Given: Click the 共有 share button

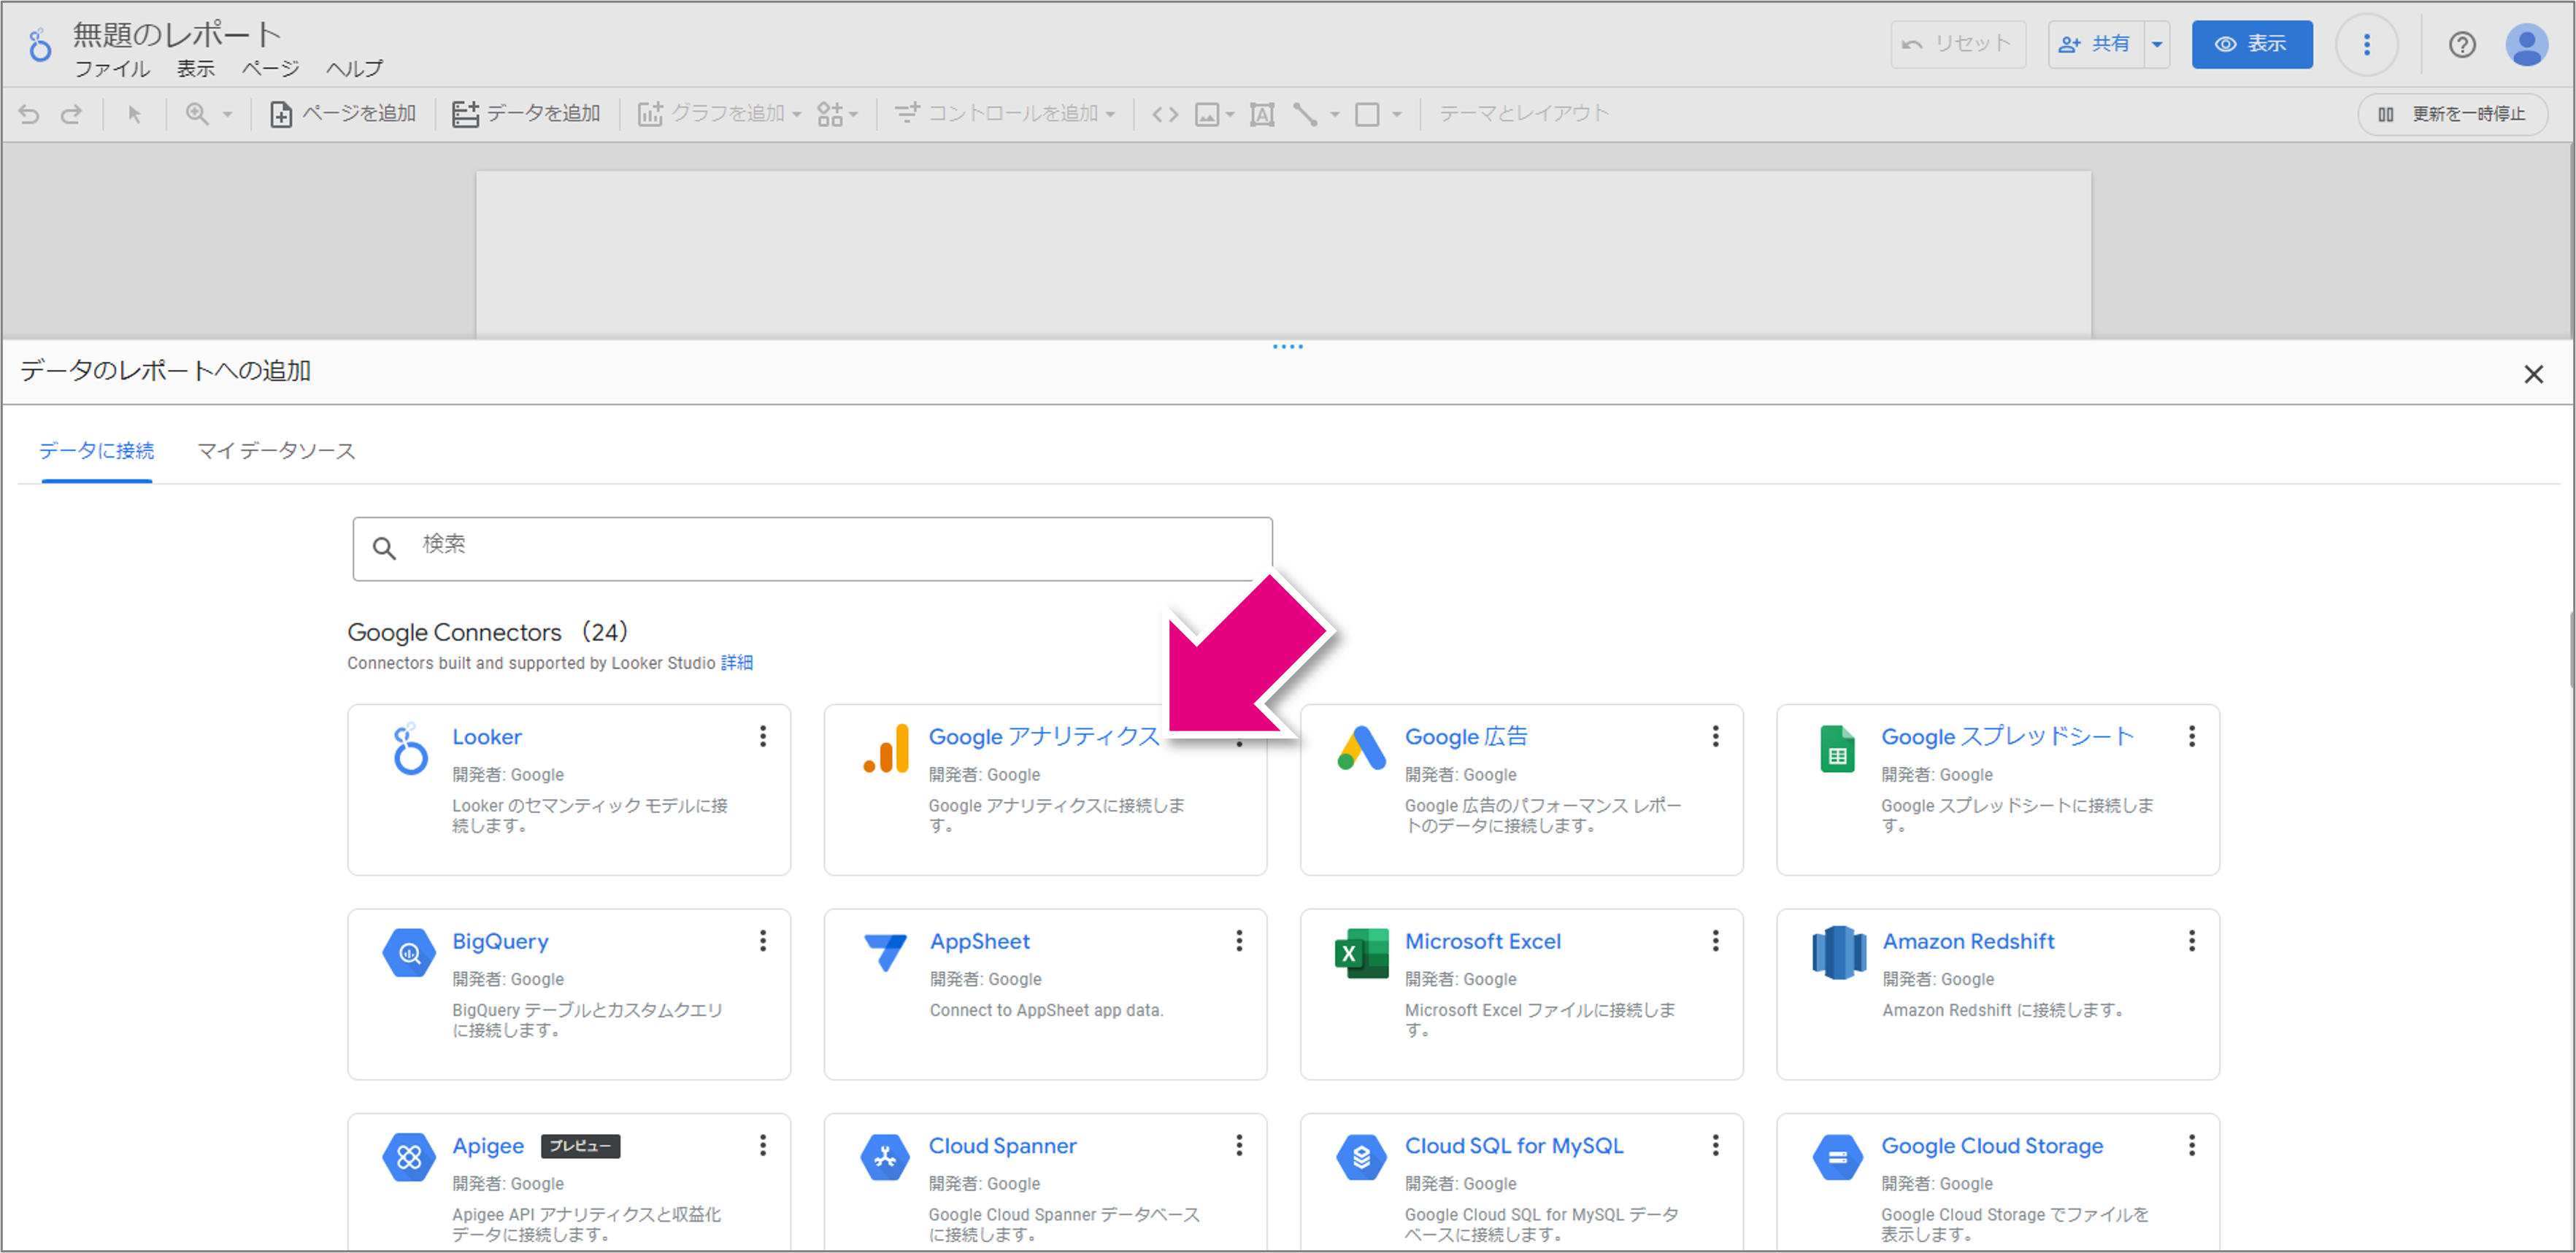Looking at the screenshot, I should pos(2096,44).
